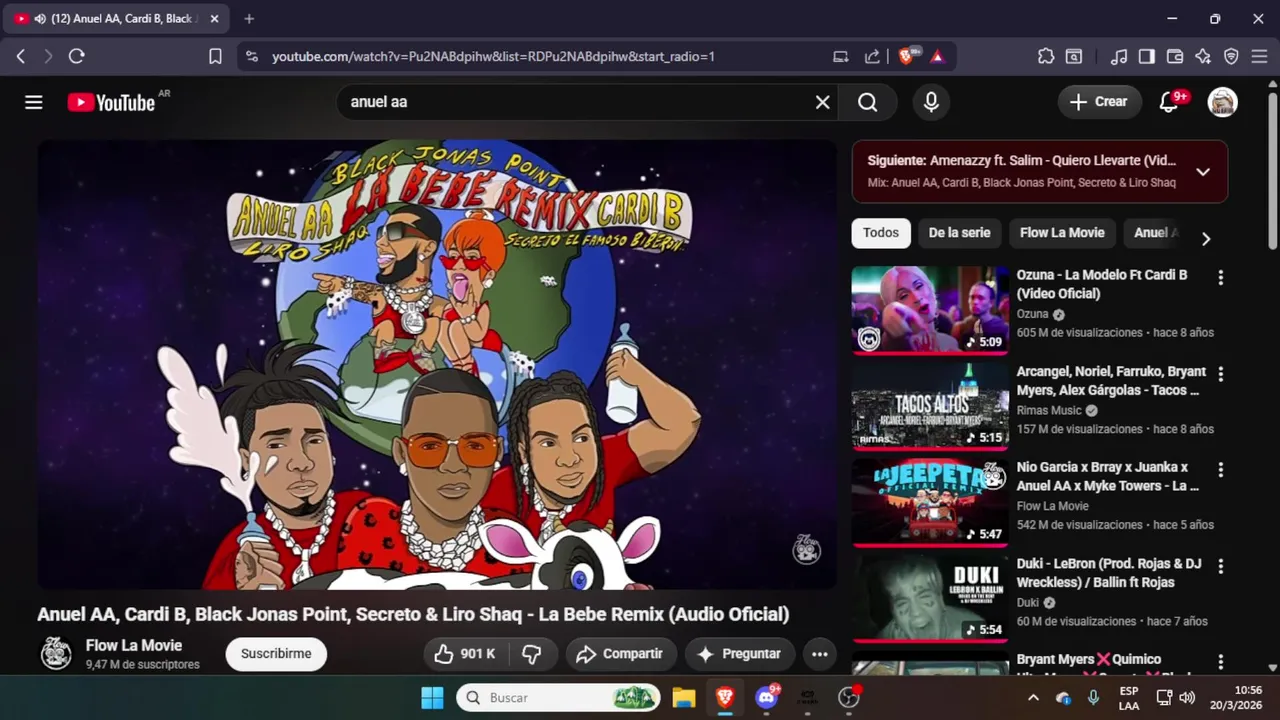Click Flow La Movie watermark in player

click(x=806, y=549)
